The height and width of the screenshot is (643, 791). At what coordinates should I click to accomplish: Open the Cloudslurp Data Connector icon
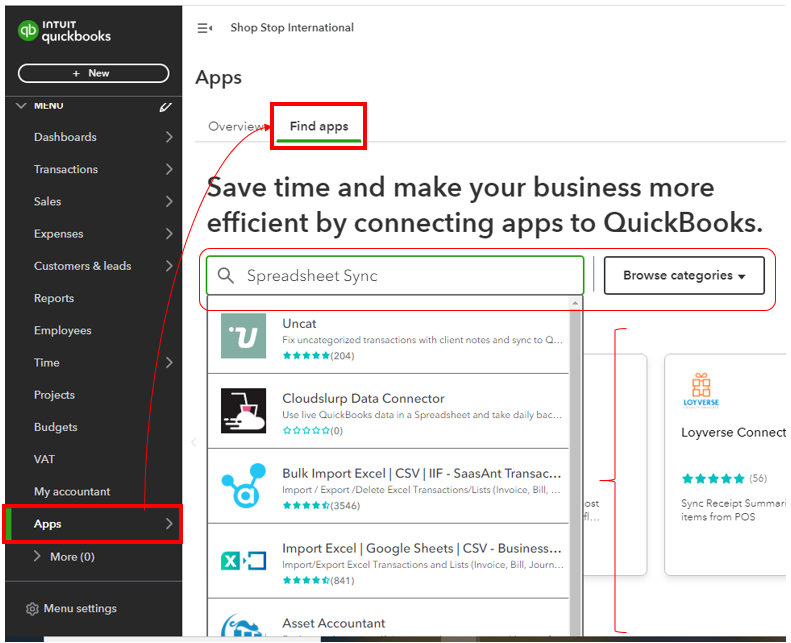click(244, 411)
